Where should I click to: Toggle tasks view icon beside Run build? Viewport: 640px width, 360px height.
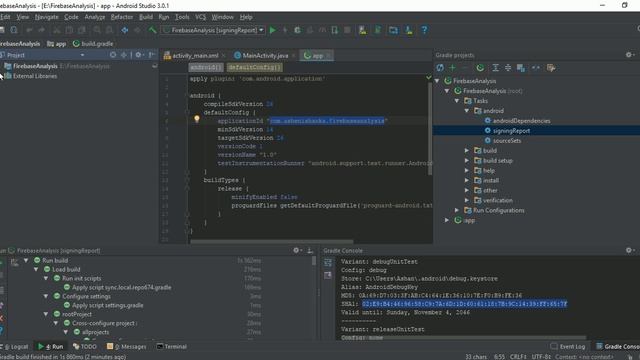click(14, 262)
